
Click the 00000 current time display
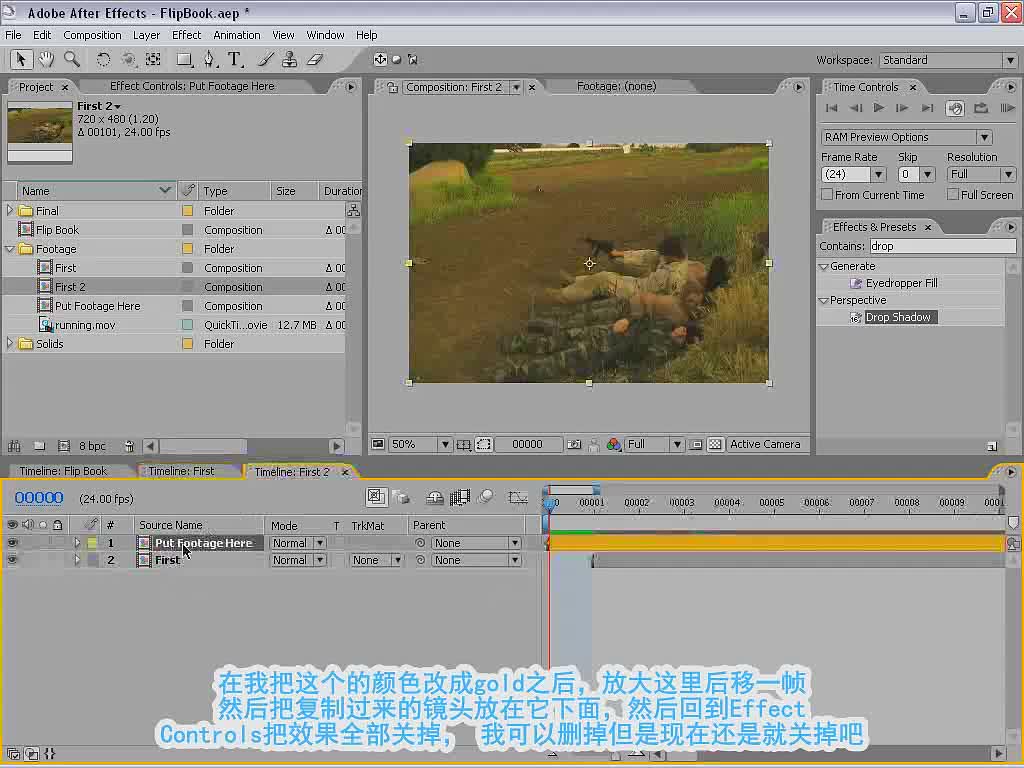coord(39,498)
